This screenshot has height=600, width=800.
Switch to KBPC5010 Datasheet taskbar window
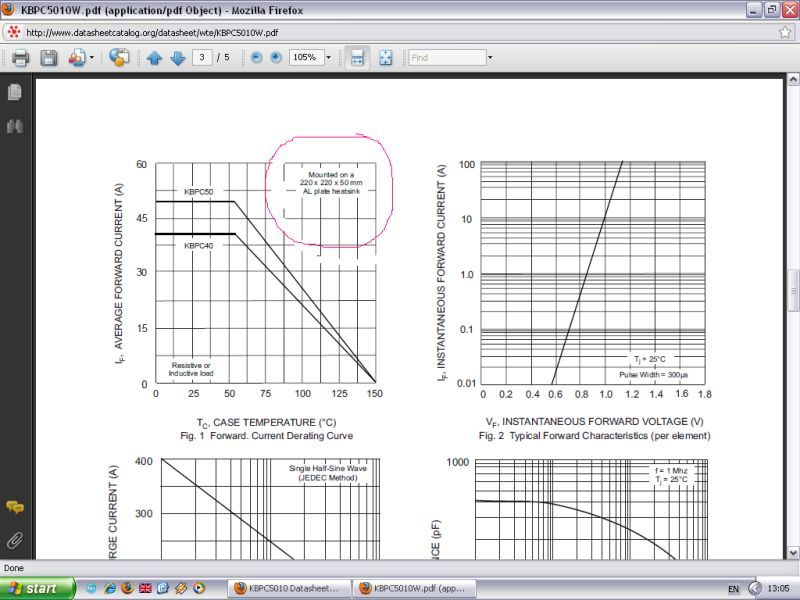point(289,588)
